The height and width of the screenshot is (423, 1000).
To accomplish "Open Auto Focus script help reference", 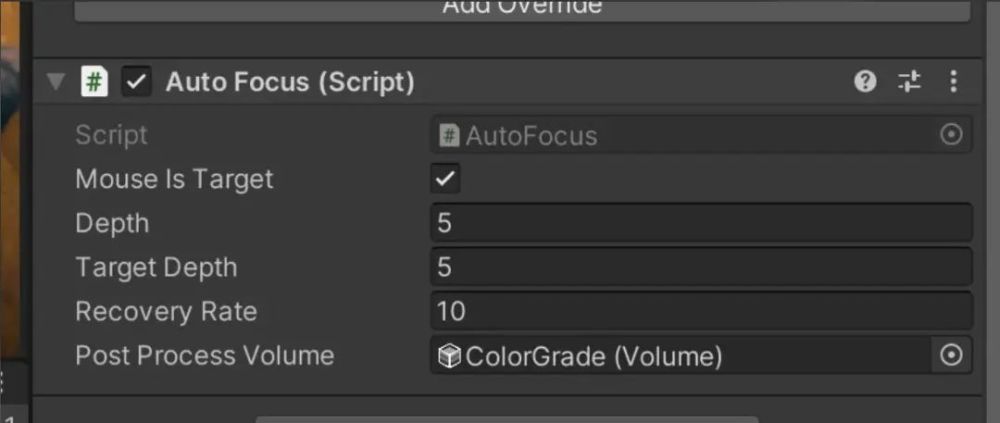I will click(865, 82).
